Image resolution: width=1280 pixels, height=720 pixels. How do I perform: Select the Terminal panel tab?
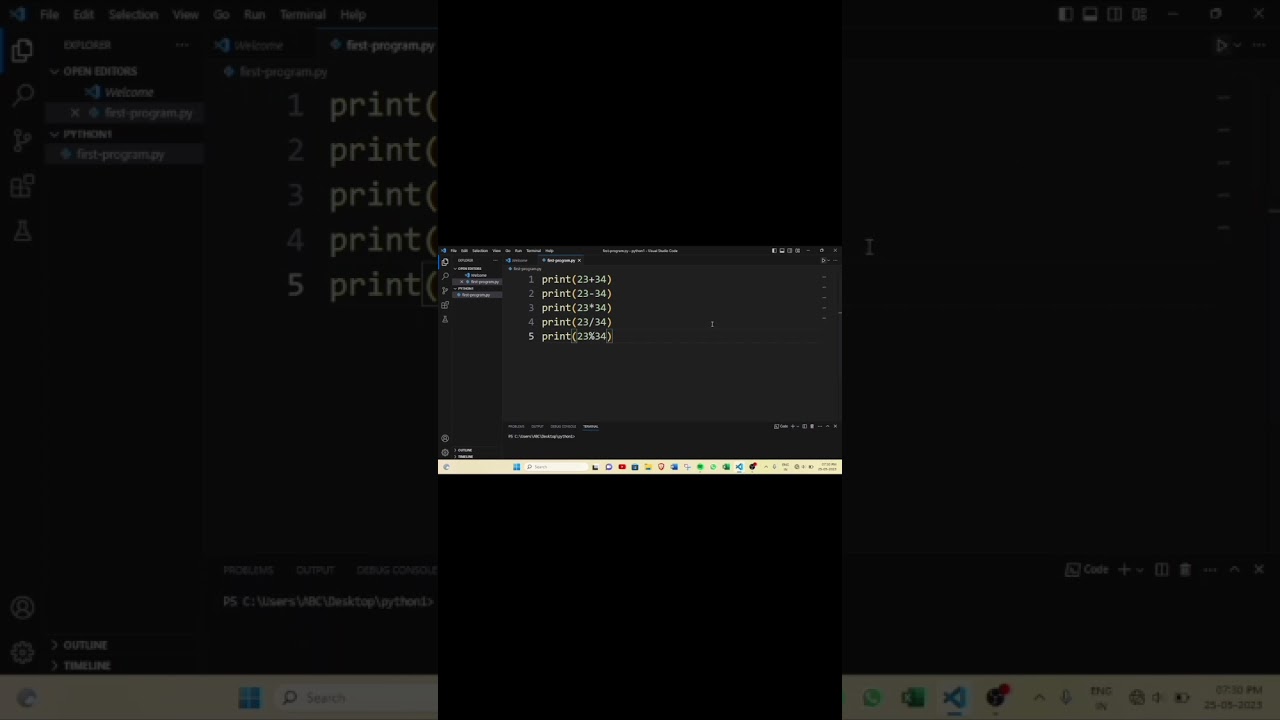coord(591,426)
